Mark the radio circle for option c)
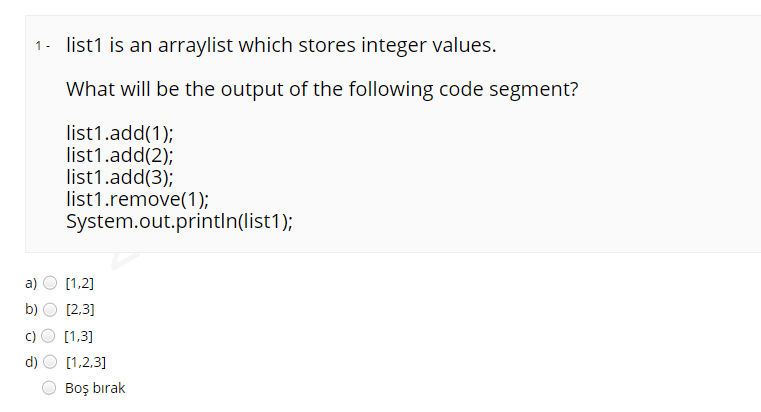The height and width of the screenshot is (412, 761). [x=48, y=335]
